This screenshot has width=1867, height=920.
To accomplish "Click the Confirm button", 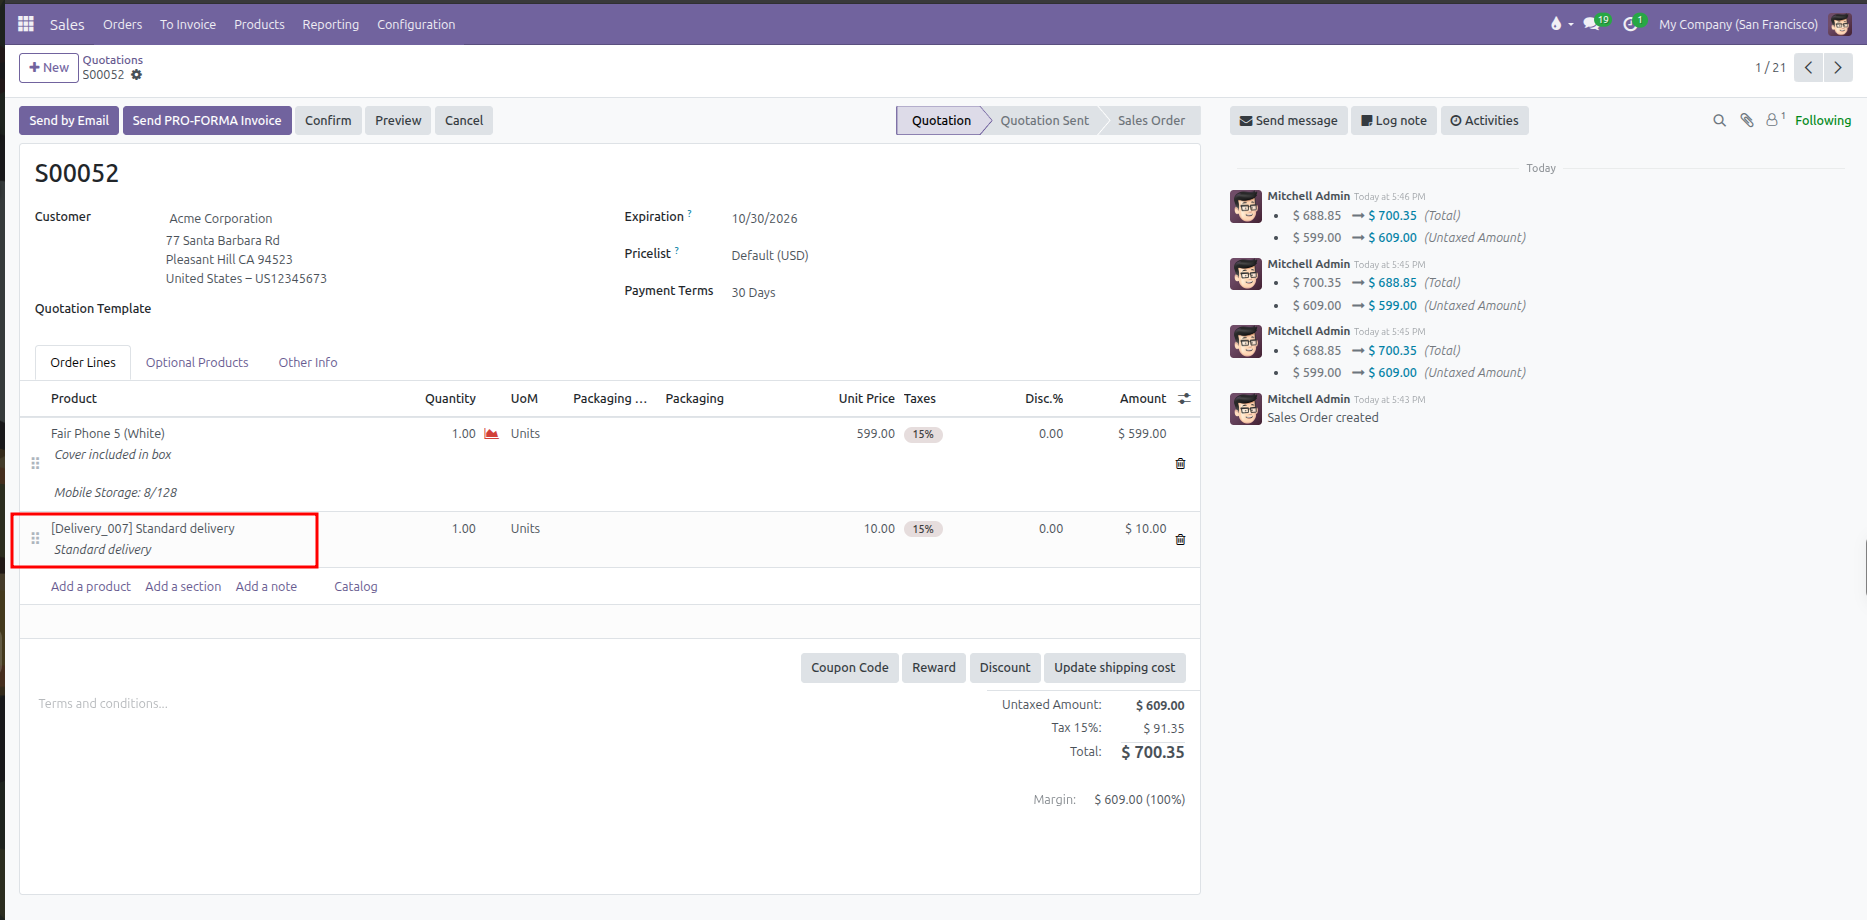I will (x=328, y=121).
